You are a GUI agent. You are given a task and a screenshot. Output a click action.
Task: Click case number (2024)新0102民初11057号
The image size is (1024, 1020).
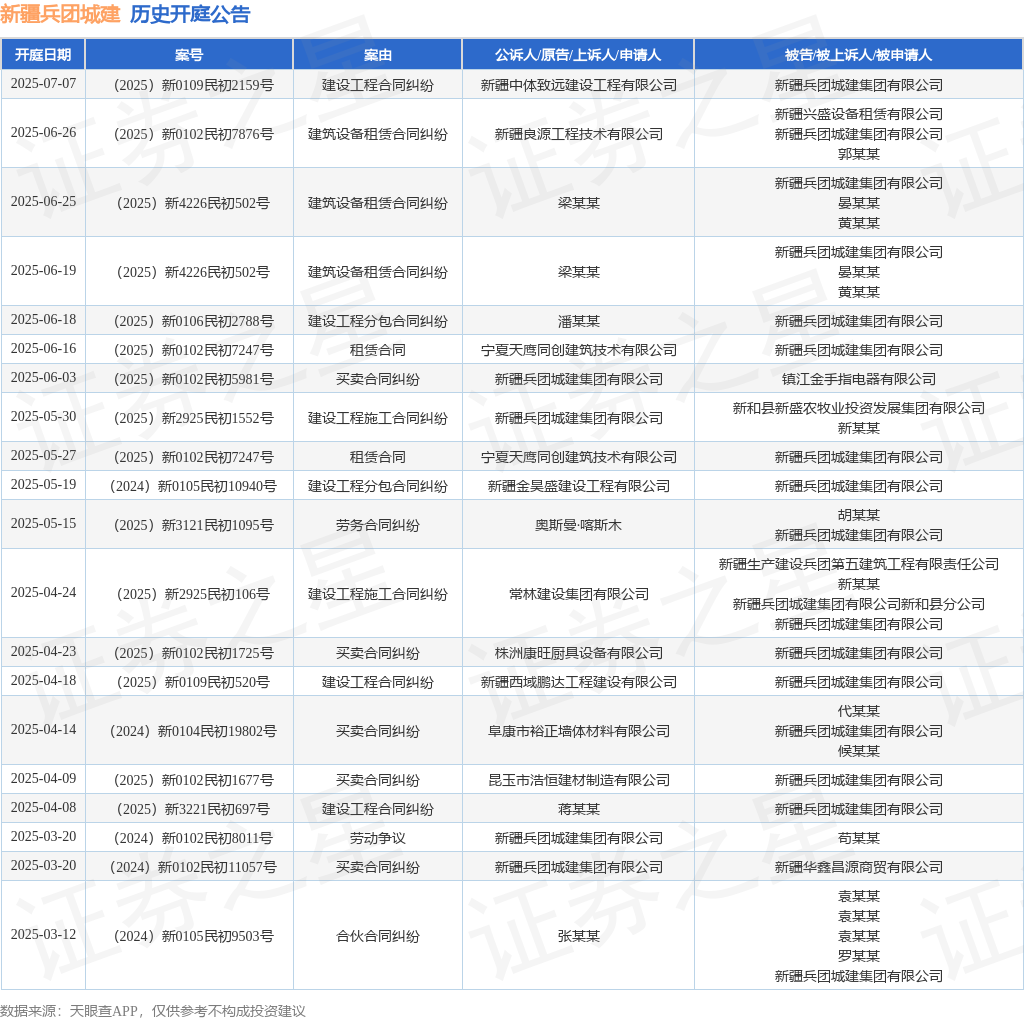(189, 867)
